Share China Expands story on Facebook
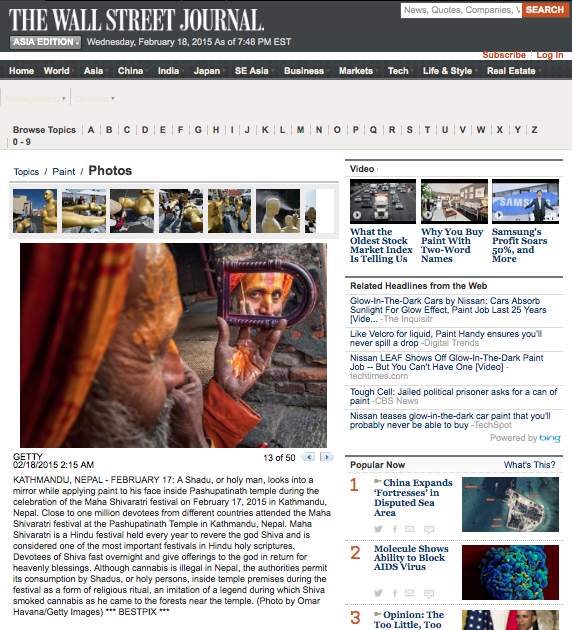The width and height of the screenshot is (574, 630). coord(395,529)
